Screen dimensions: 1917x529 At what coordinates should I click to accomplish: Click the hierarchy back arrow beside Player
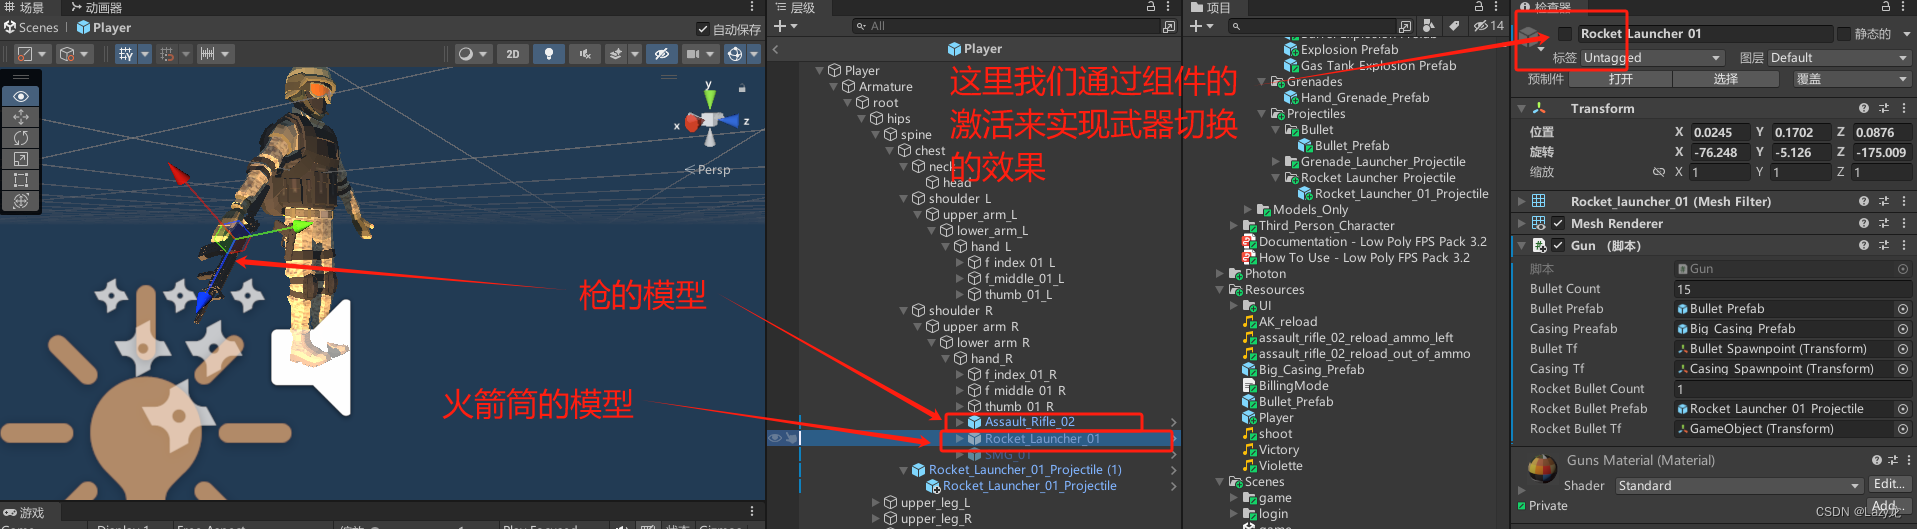(x=775, y=49)
